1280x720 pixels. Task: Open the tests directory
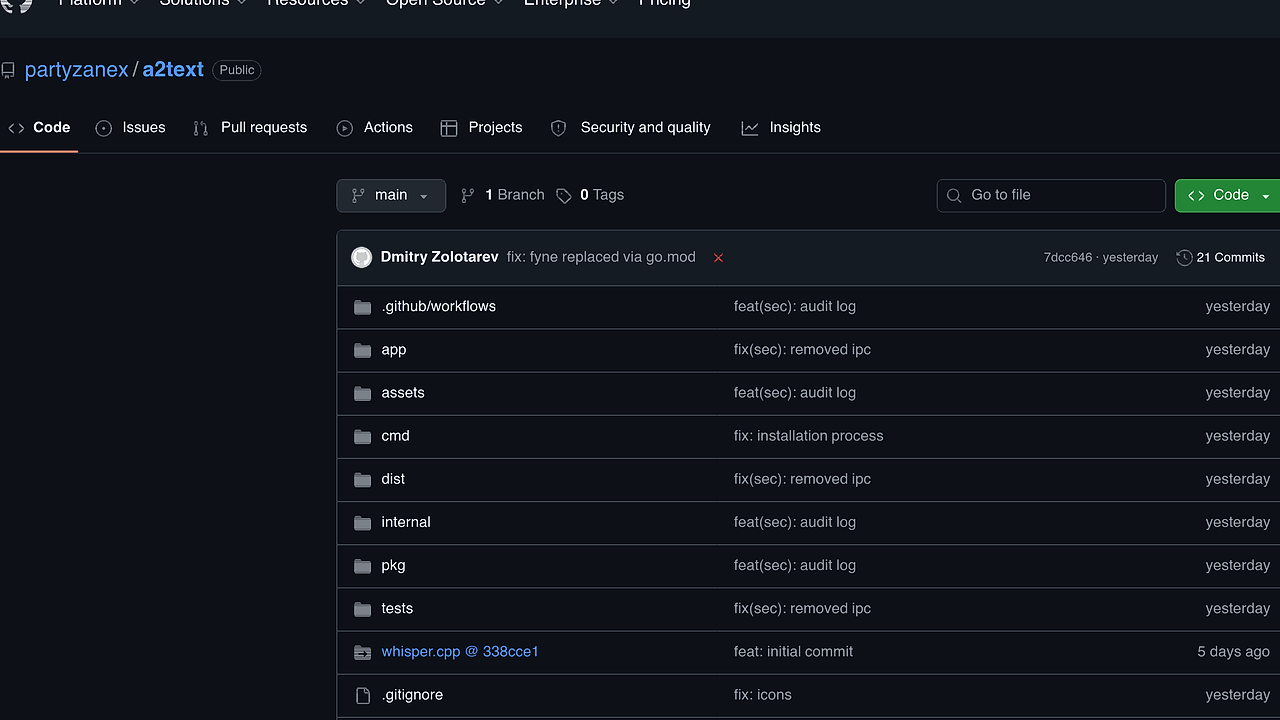(x=397, y=608)
